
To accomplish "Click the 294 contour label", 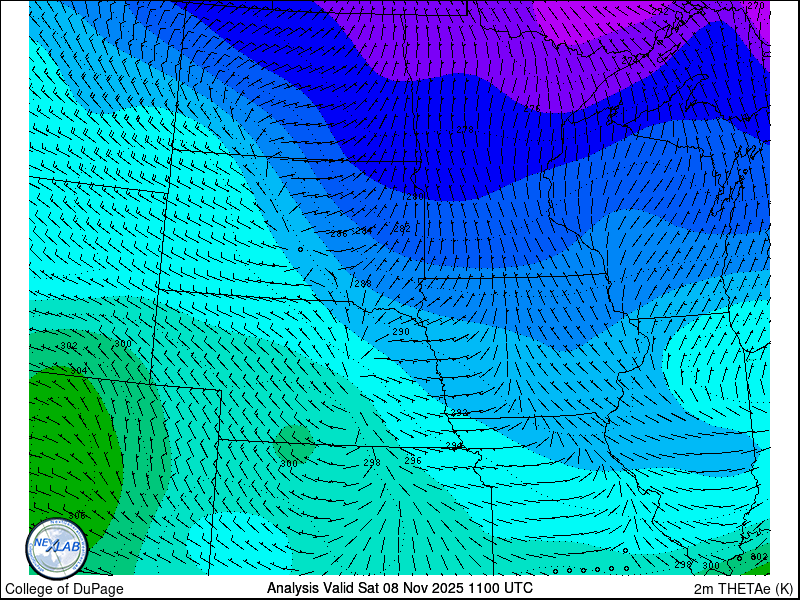I will pyautogui.click(x=454, y=446).
